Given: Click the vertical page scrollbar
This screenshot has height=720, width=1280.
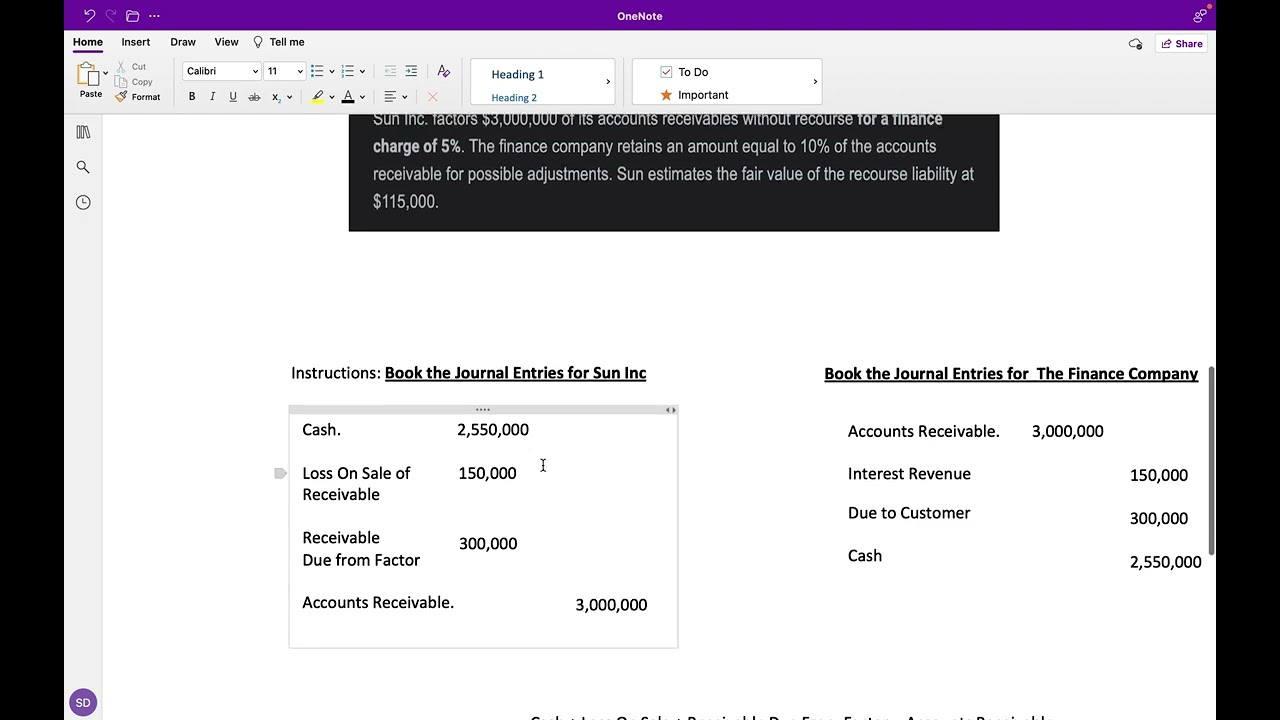Looking at the screenshot, I should (x=1212, y=460).
